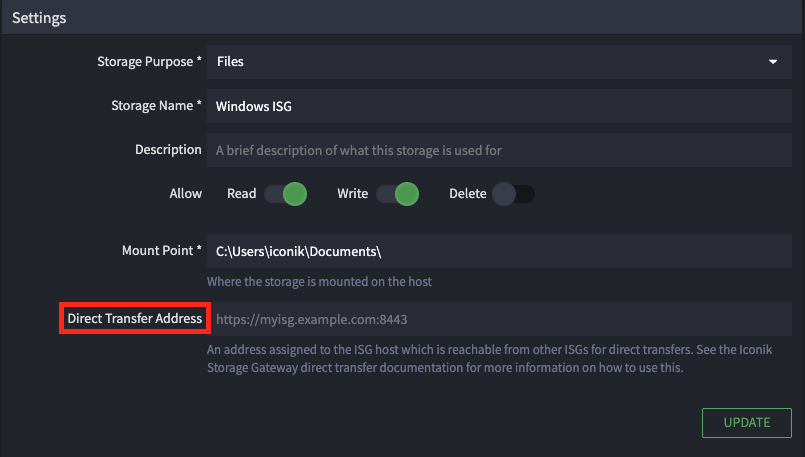
Task: Click into the Description field
Action: click(499, 150)
